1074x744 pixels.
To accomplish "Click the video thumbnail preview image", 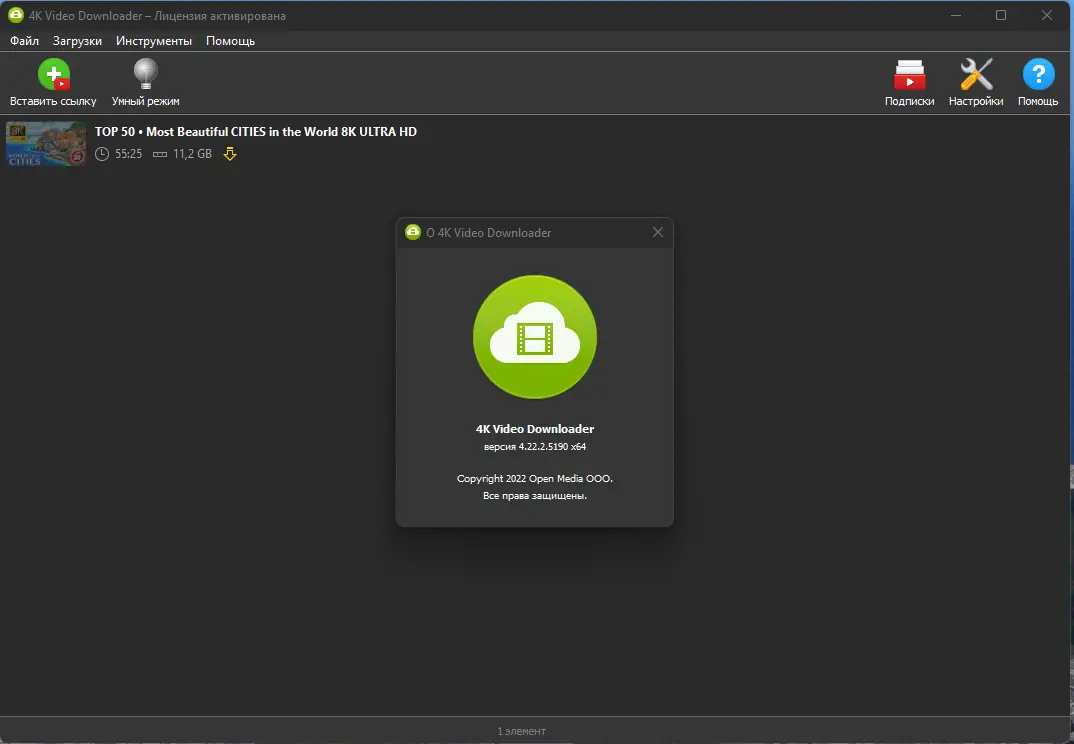I will [x=45, y=143].
